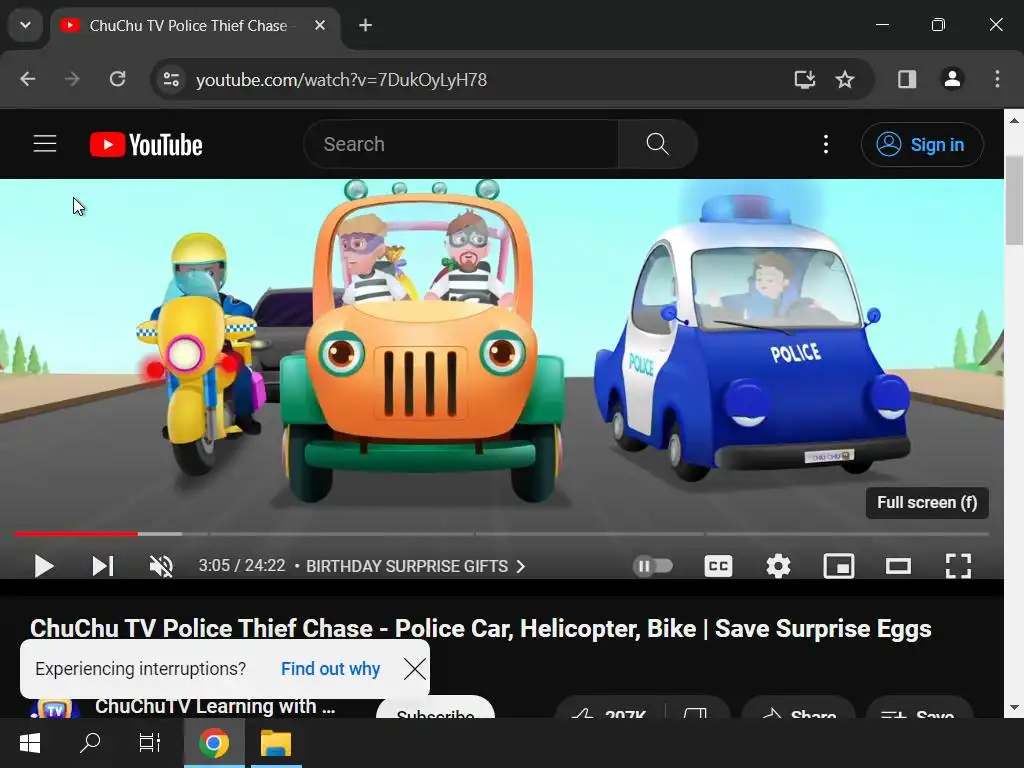Open Windows taskbar search
1024x768 pixels.
point(89,743)
